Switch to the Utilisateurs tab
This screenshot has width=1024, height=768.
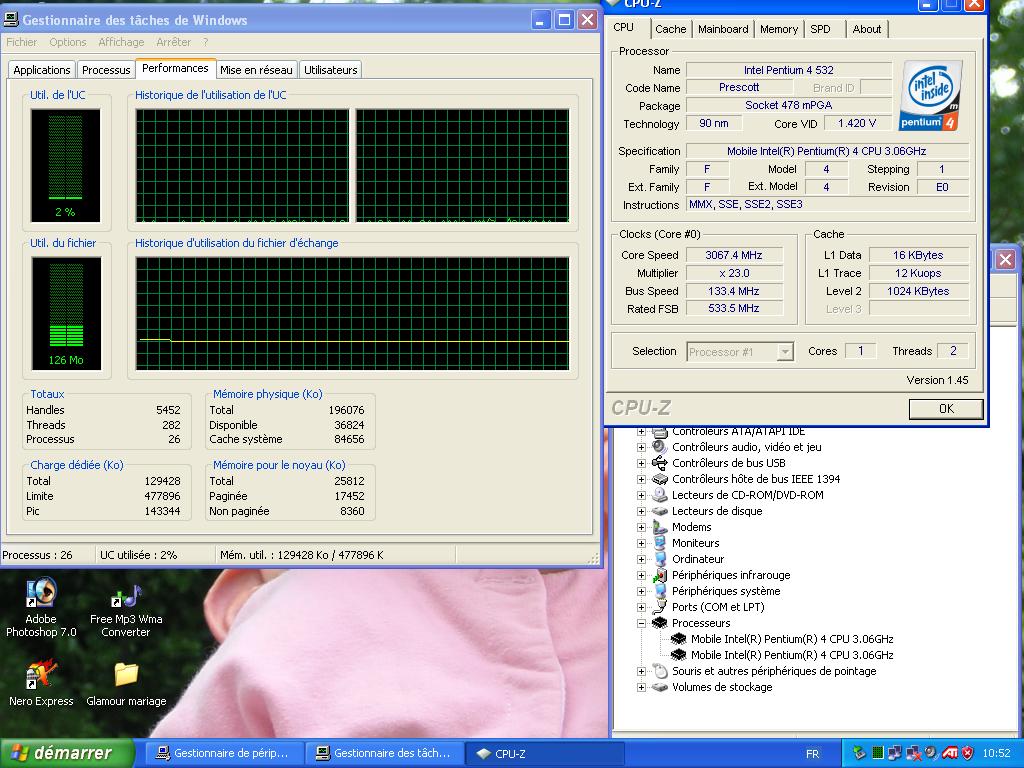click(x=330, y=70)
